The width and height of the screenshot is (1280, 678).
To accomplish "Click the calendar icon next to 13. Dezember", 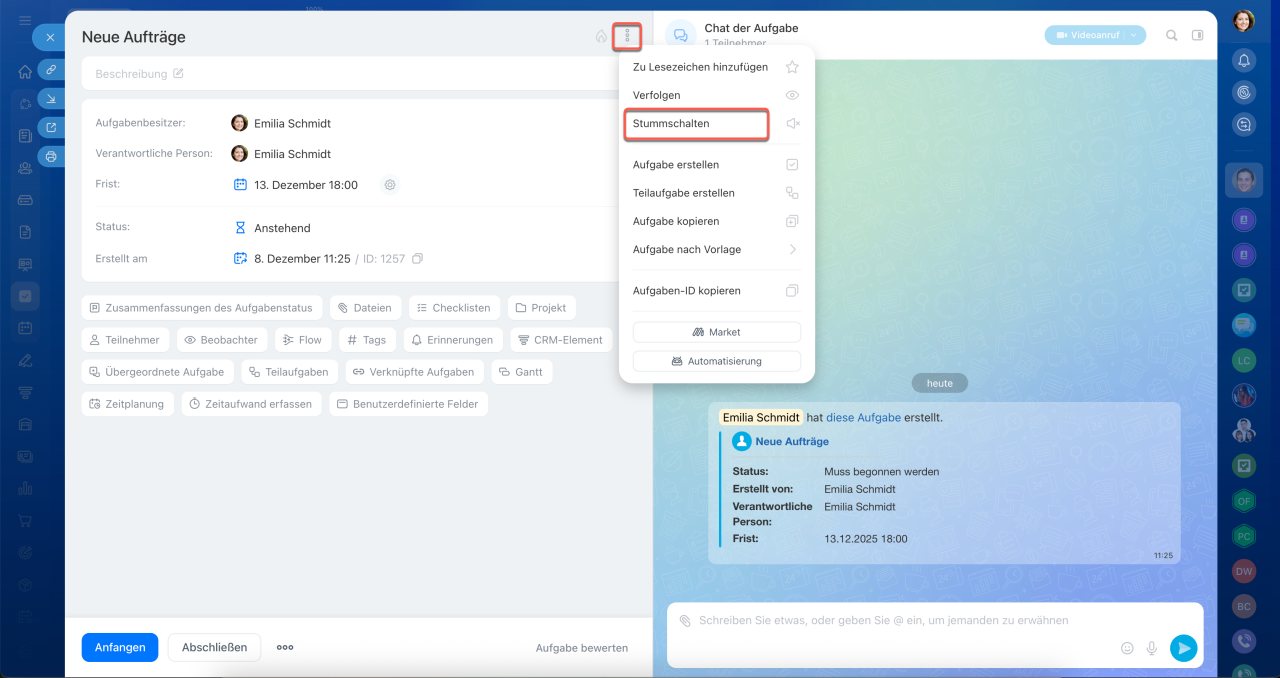I will 240,185.
